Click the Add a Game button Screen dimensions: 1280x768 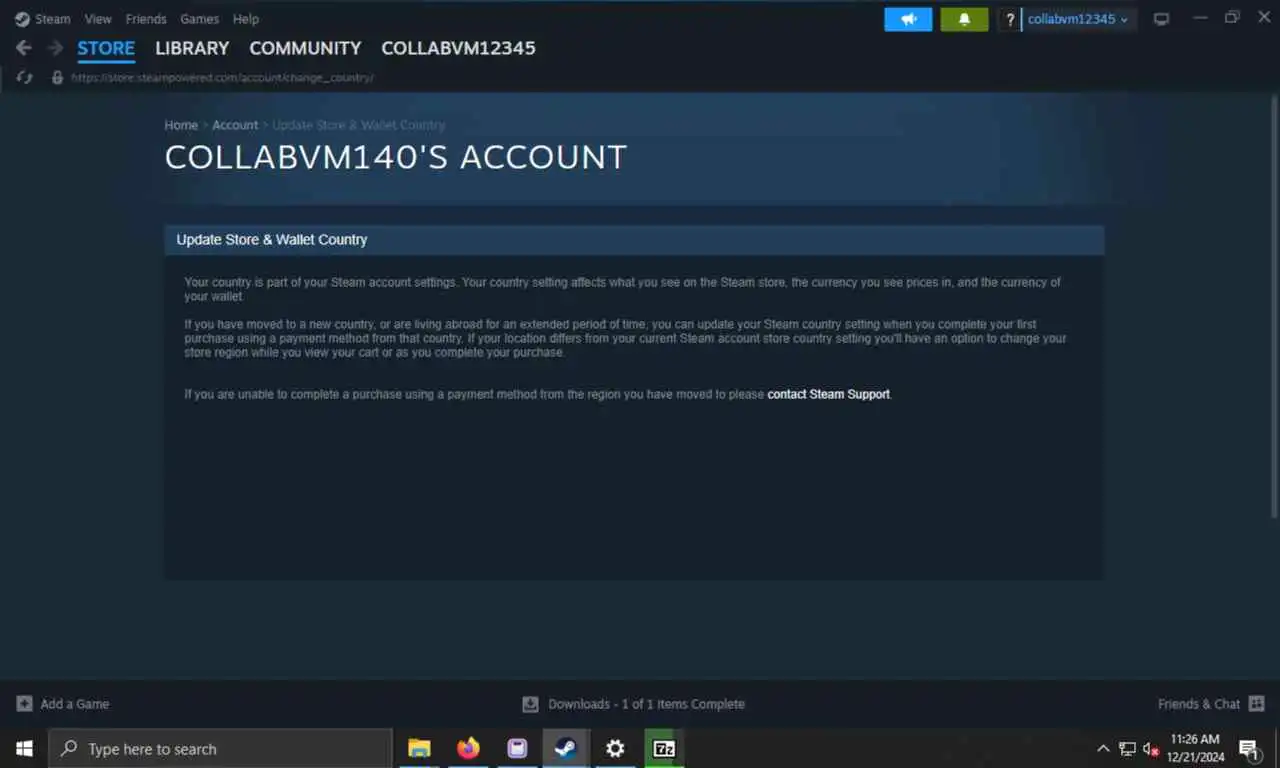(x=63, y=704)
